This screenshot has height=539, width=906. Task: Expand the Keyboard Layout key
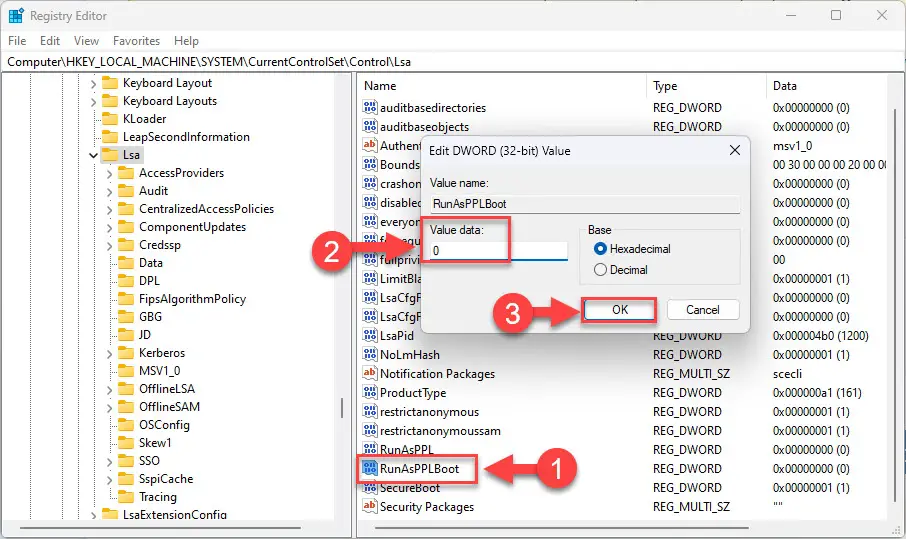click(x=93, y=84)
